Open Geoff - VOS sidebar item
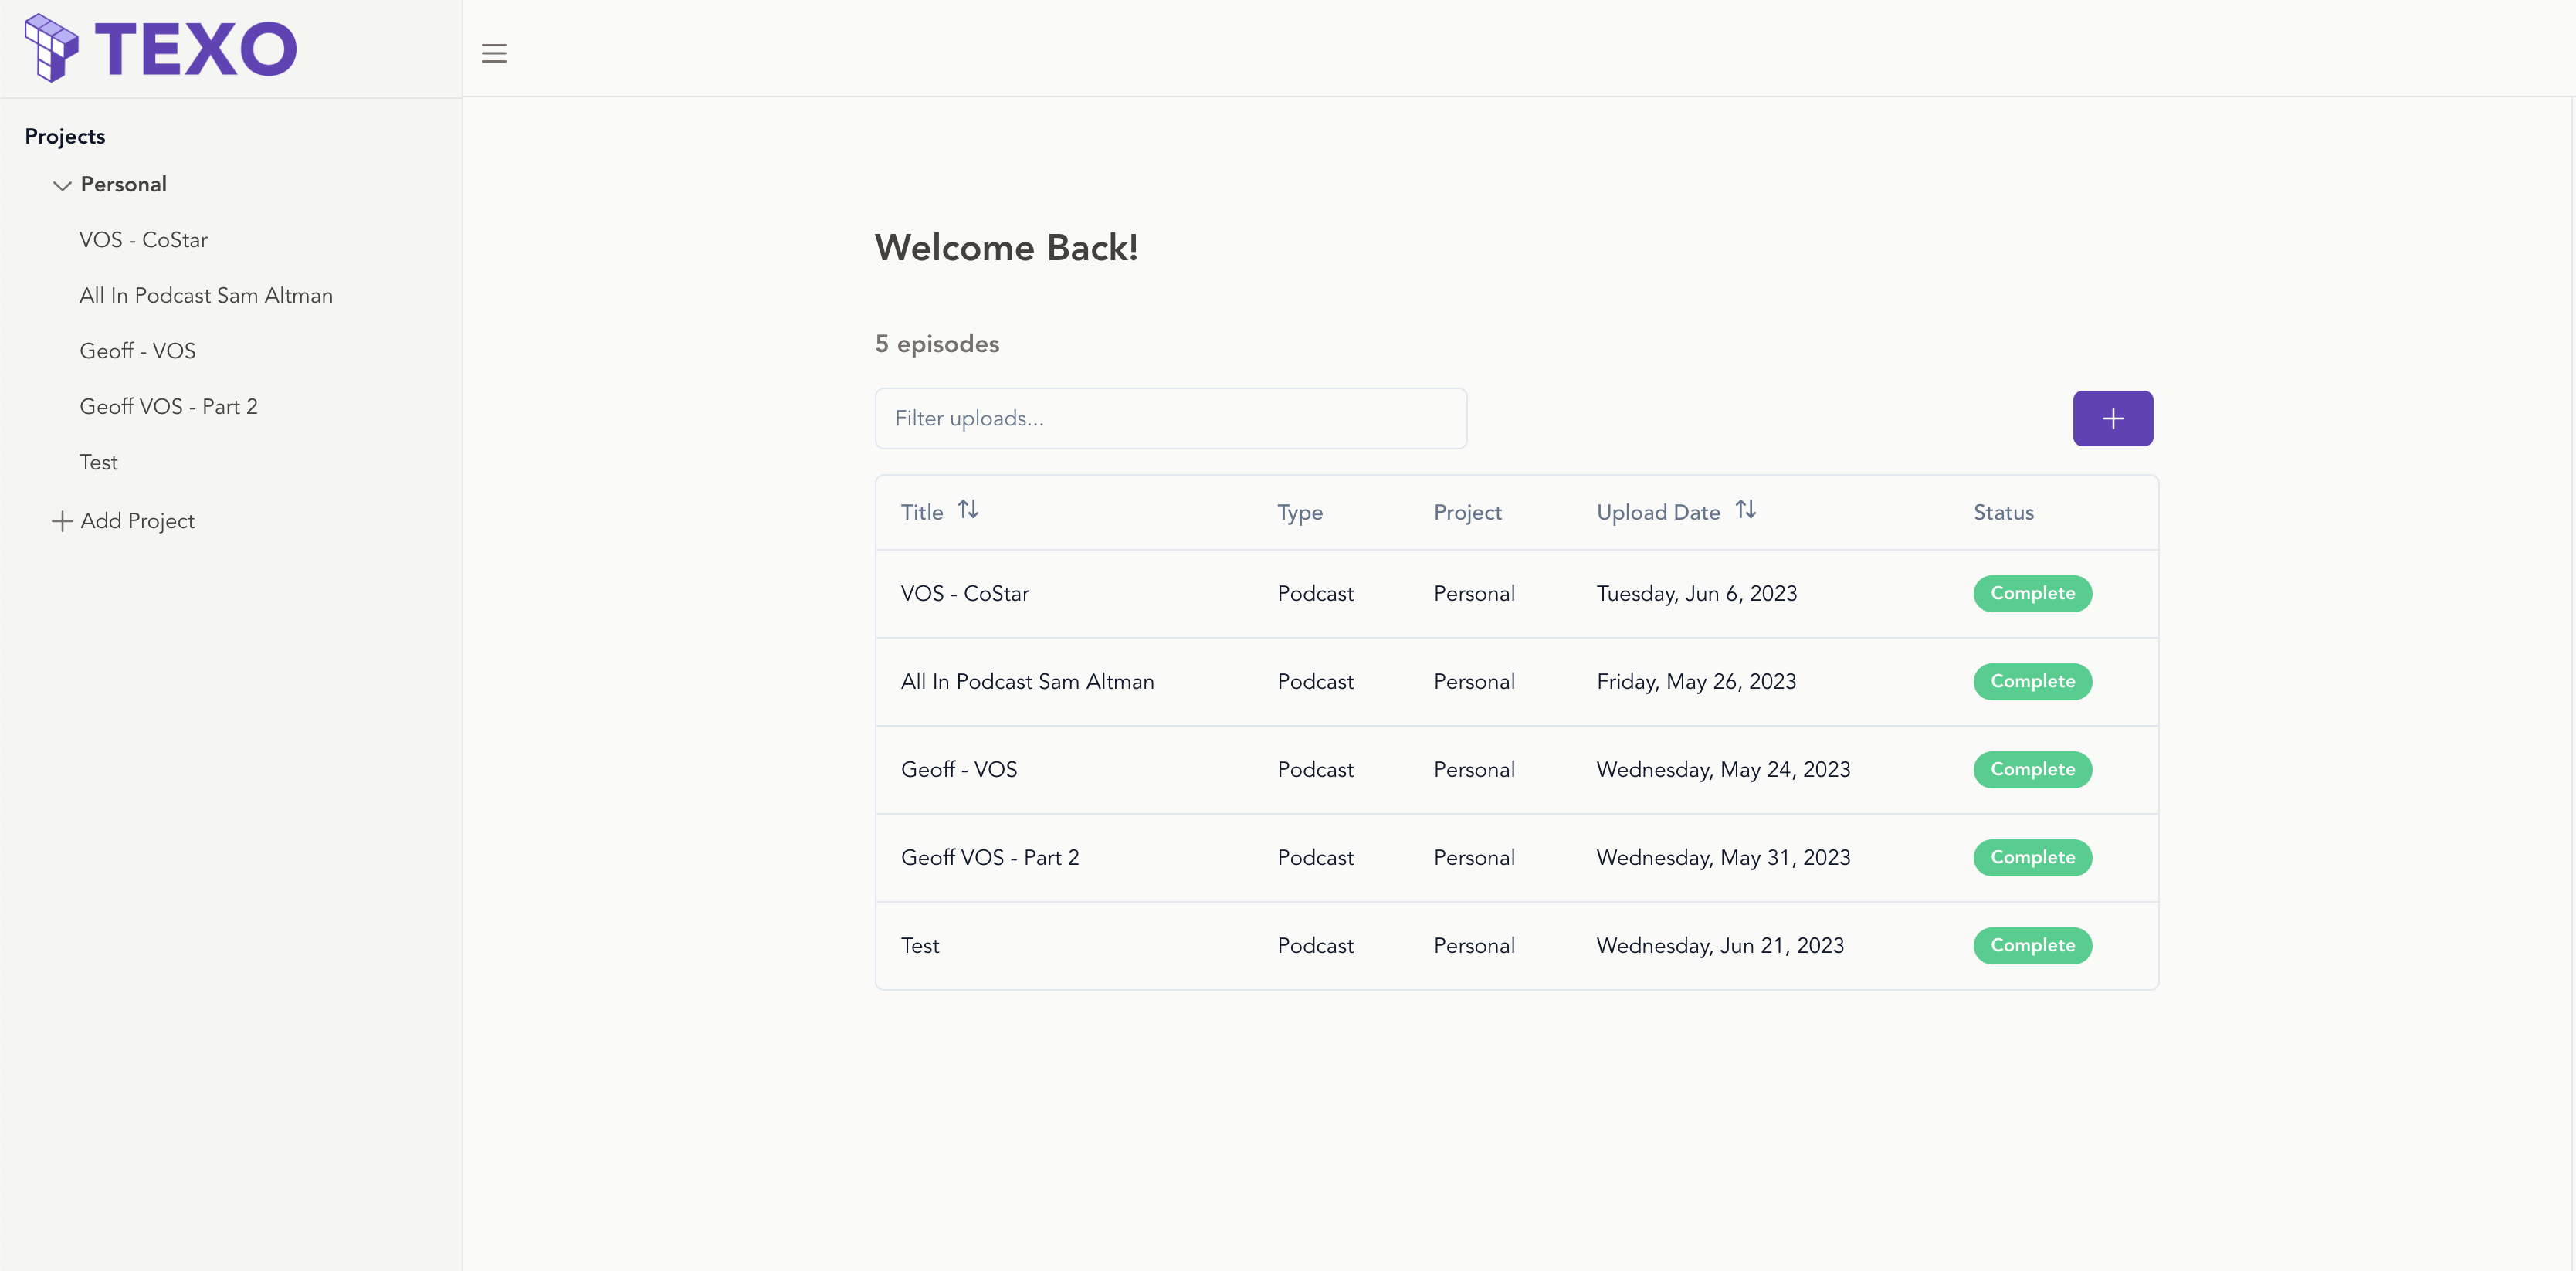This screenshot has width=2576, height=1271. click(138, 351)
